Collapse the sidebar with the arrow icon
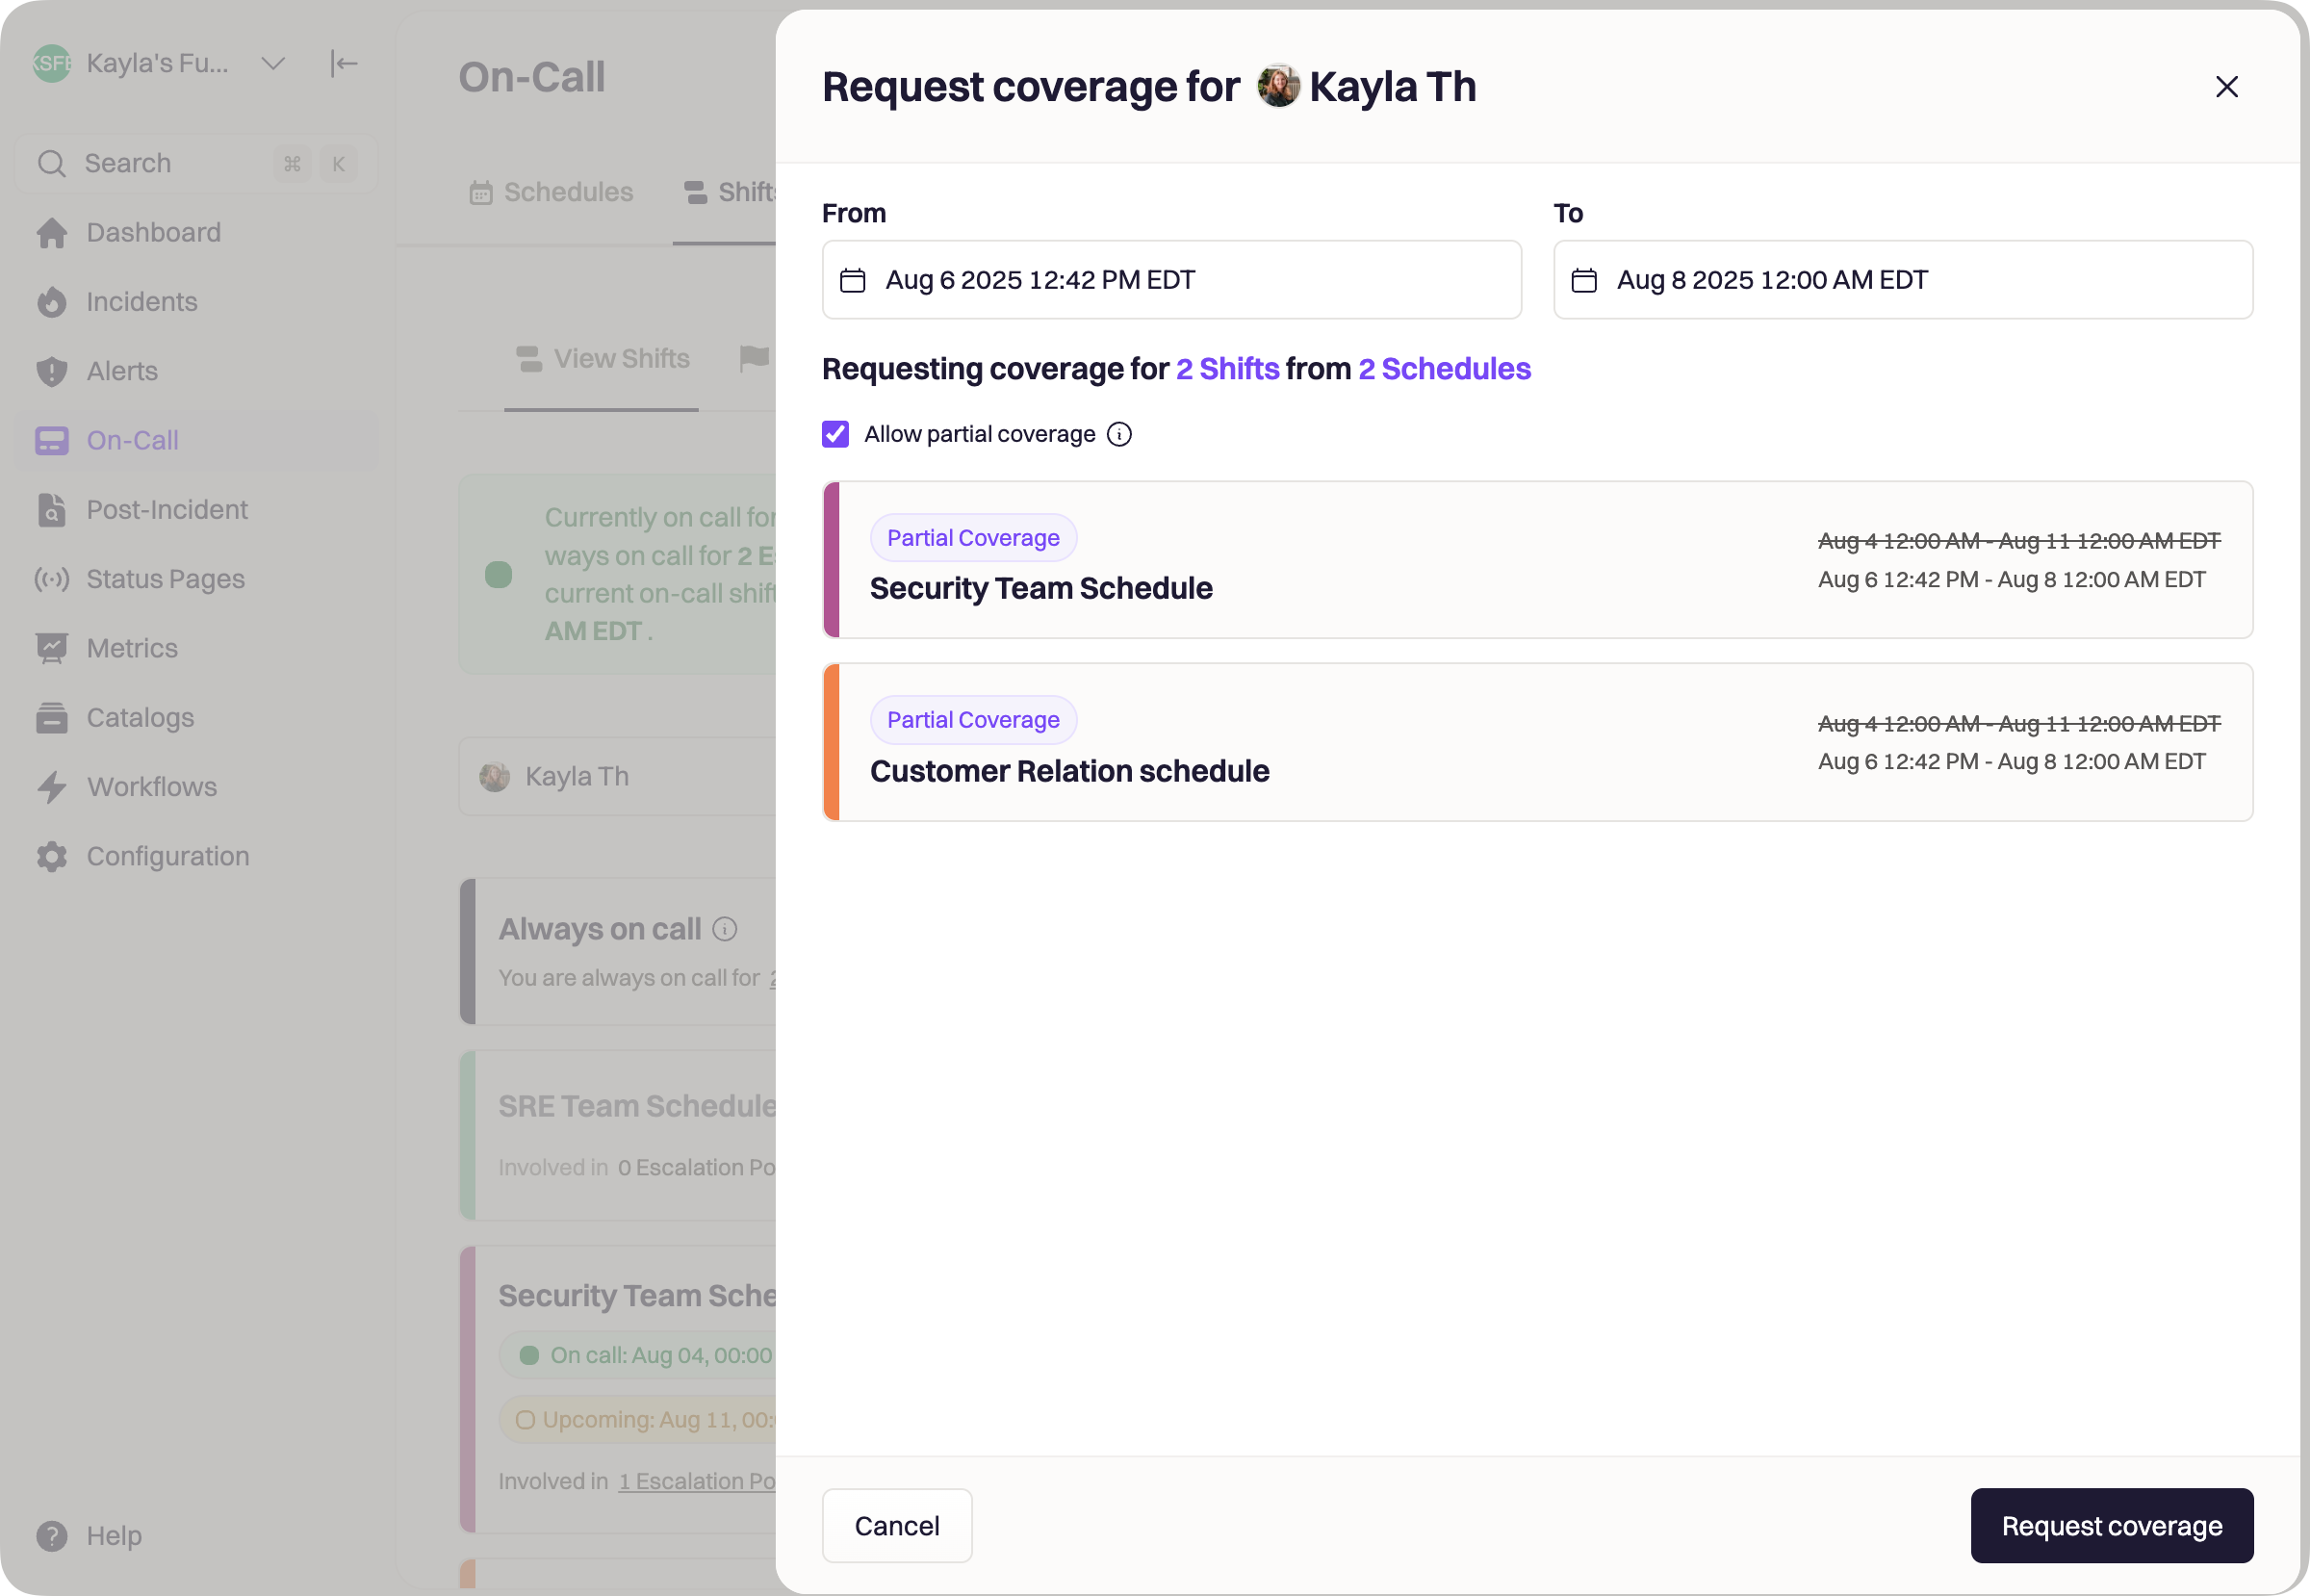 pos(343,64)
